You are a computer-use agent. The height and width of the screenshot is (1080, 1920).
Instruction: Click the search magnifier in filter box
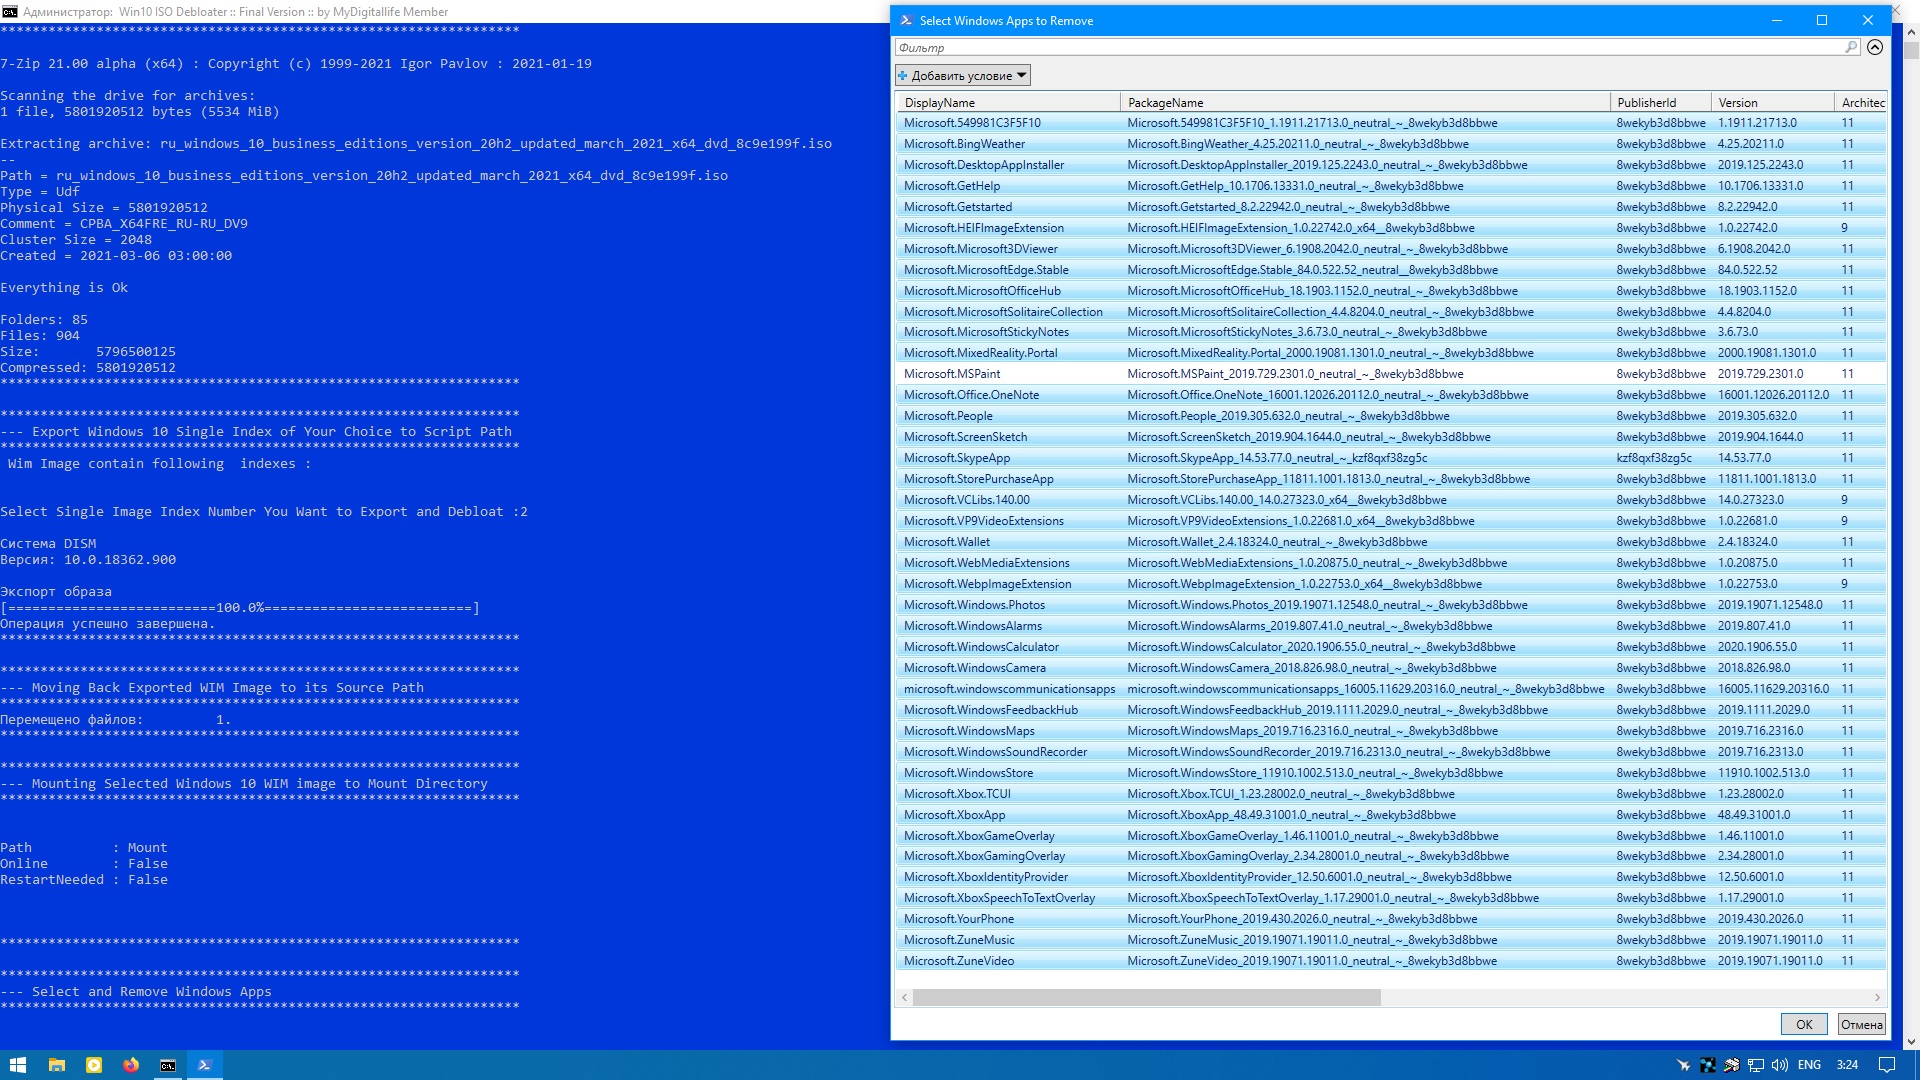1851,47
